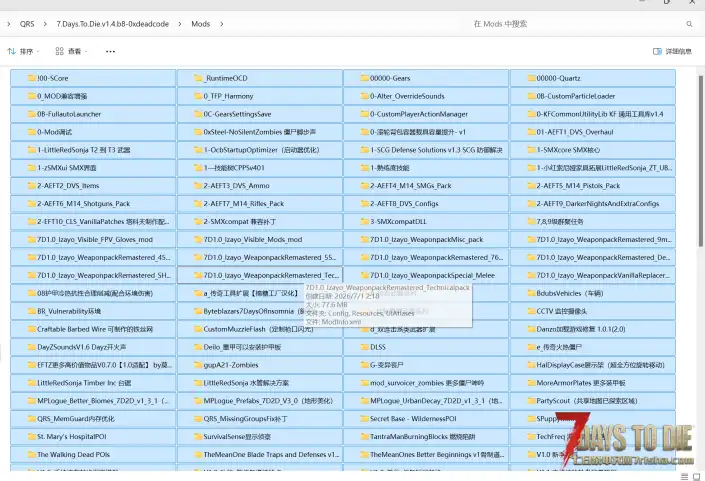Click the Secret Base - WildernessPOI folder name
The height and width of the screenshot is (481, 705).
point(413,419)
